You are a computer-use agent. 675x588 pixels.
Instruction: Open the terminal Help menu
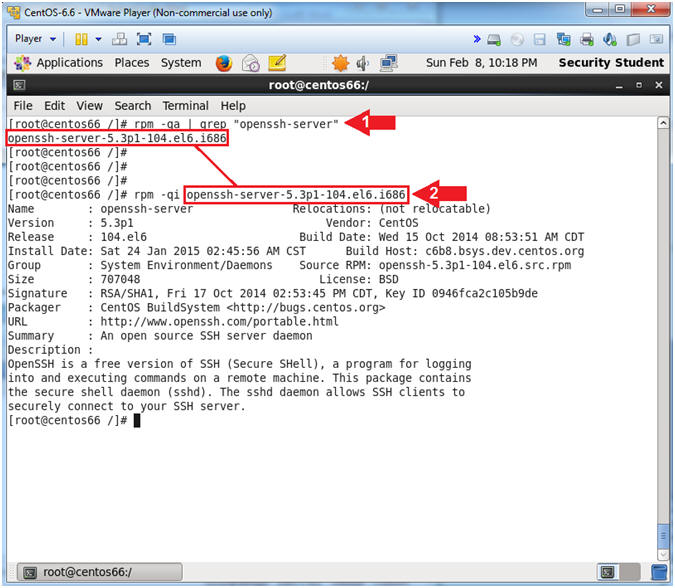pyautogui.click(x=233, y=106)
